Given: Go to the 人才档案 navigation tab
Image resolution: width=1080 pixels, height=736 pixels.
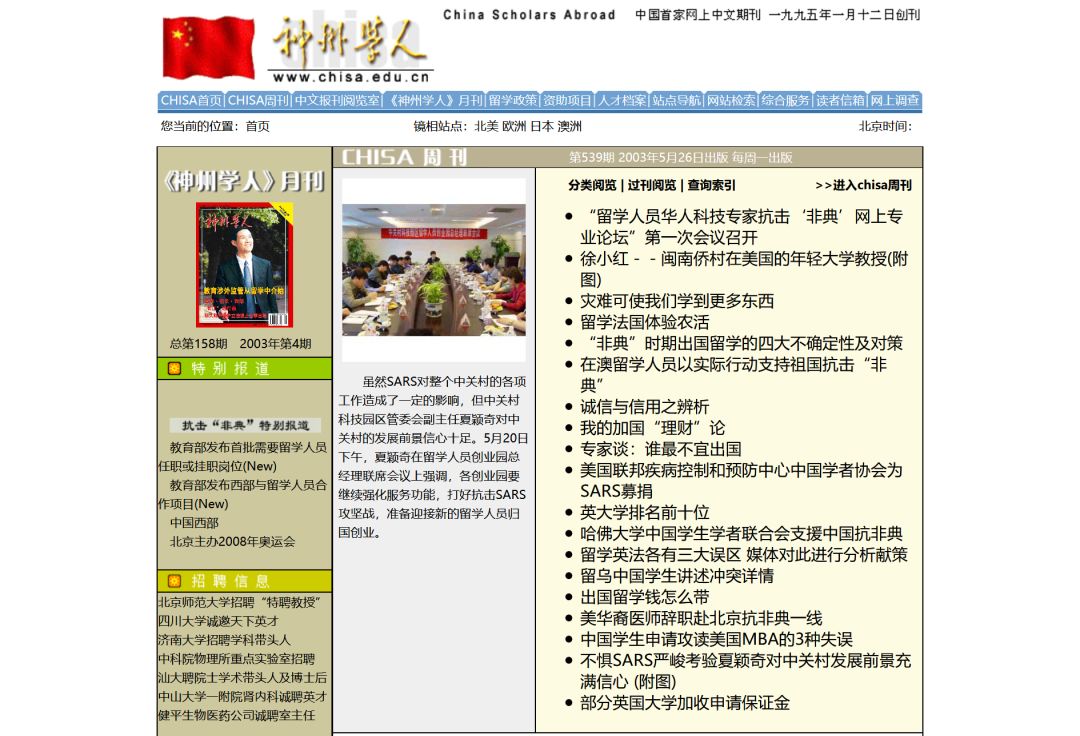Looking at the screenshot, I should (622, 101).
